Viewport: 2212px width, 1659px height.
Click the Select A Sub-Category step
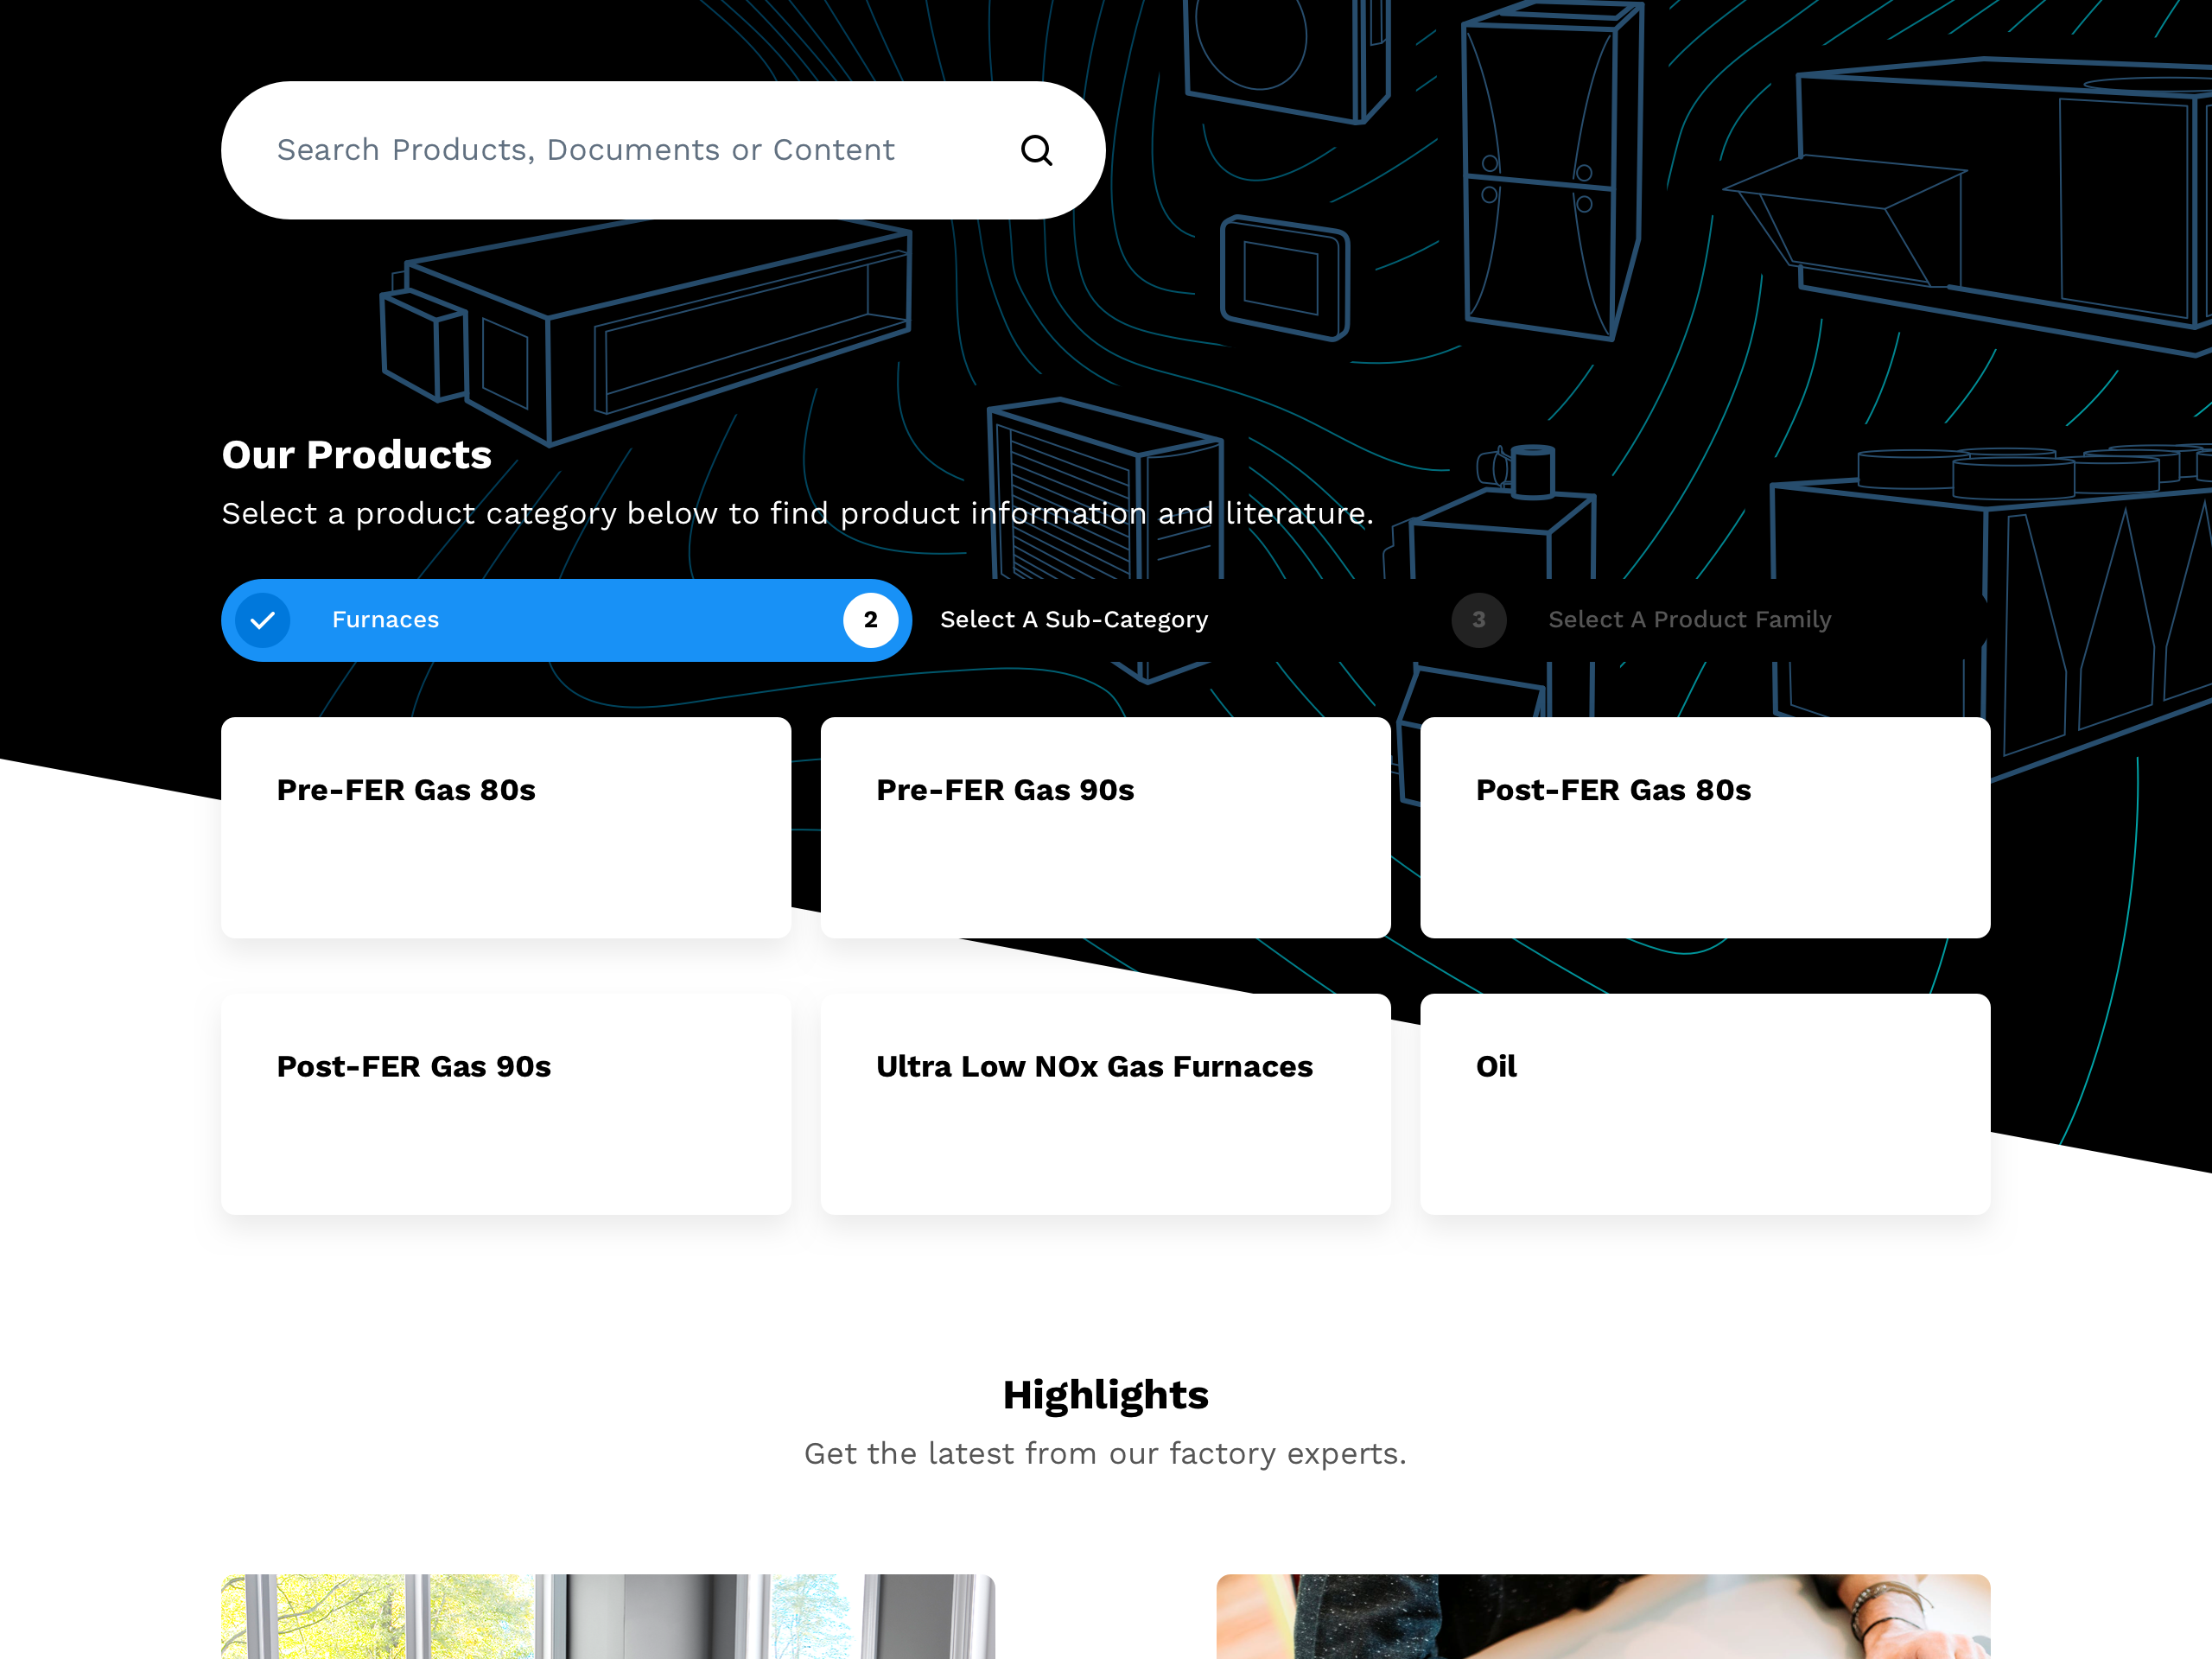click(1073, 620)
